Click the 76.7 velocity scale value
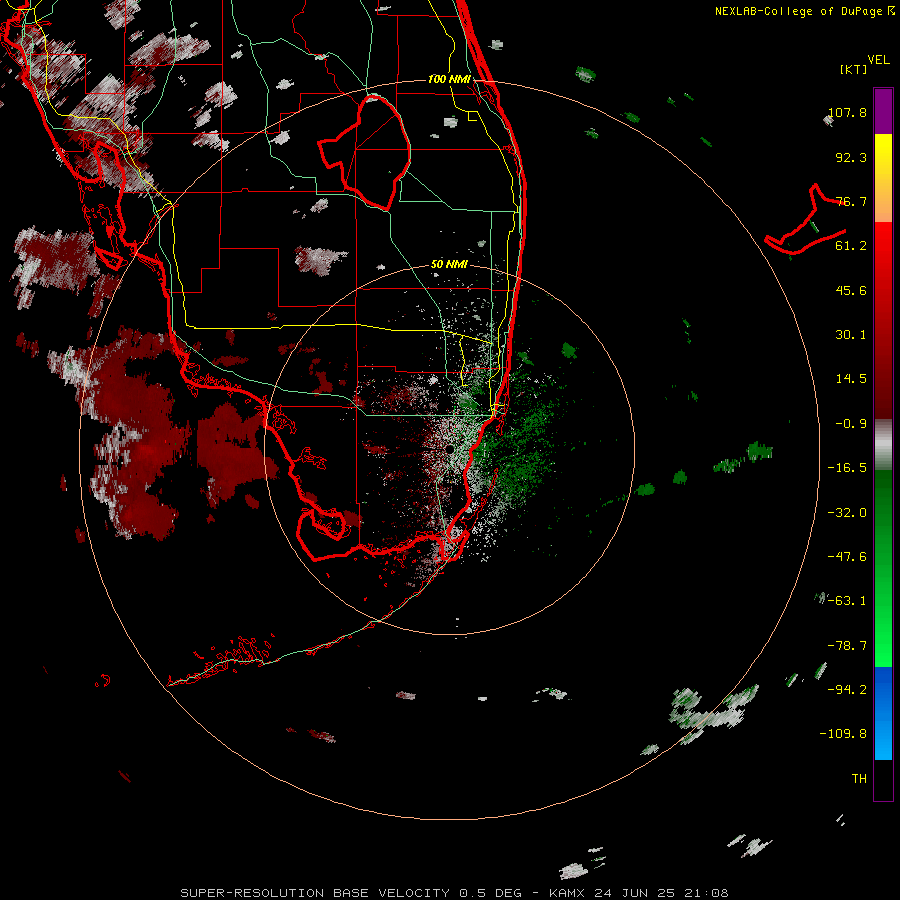The width and height of the screenshot is (900, 900). click(851, 201)
